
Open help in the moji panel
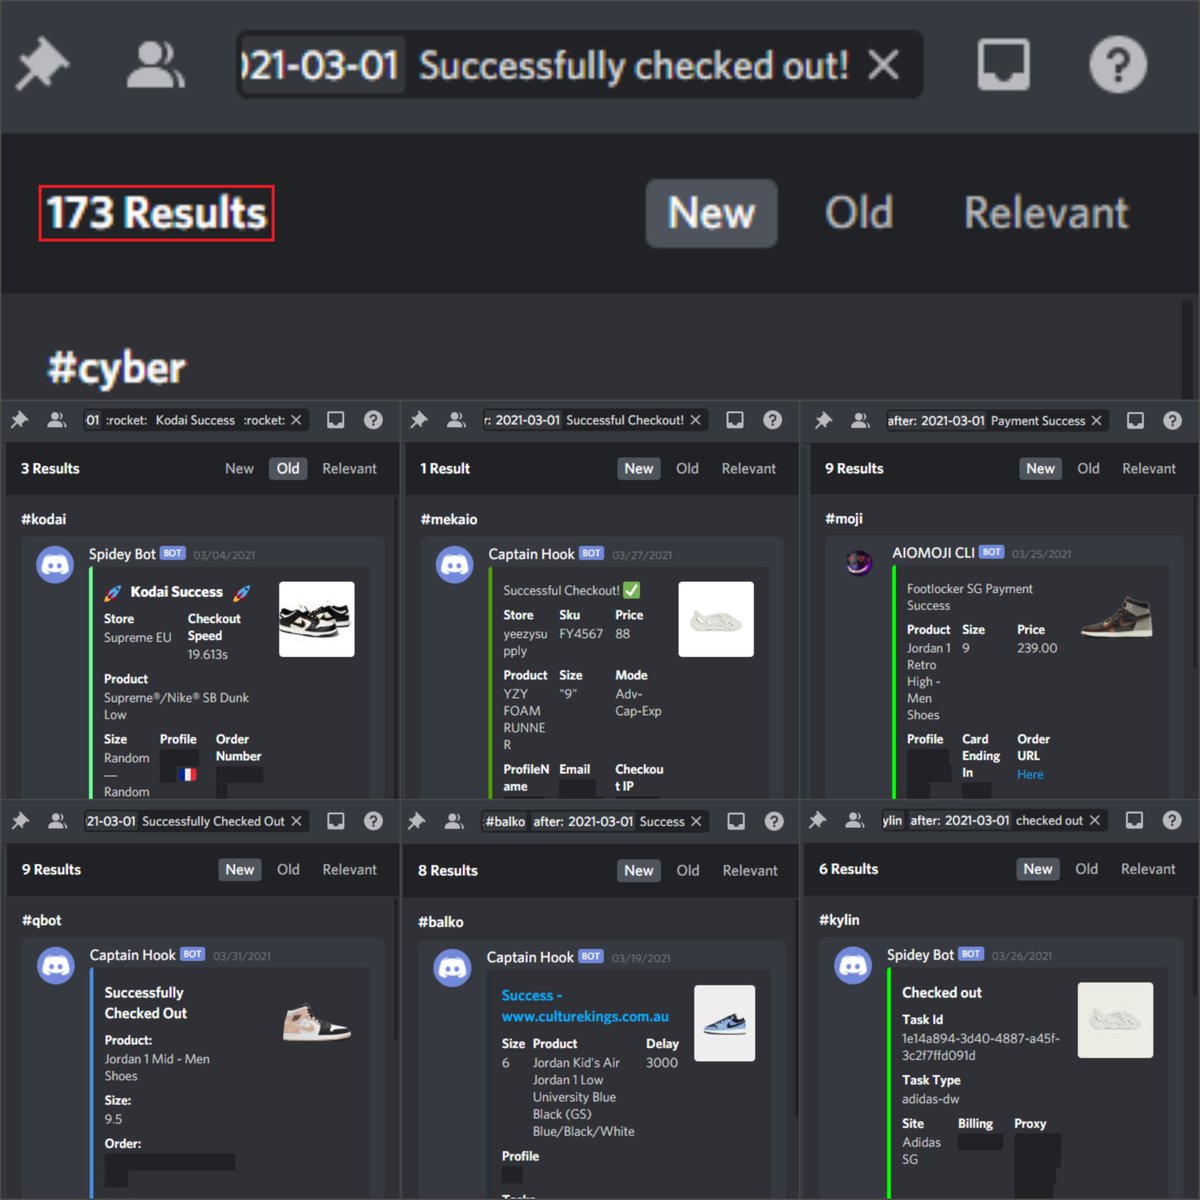pos(1172,421)
